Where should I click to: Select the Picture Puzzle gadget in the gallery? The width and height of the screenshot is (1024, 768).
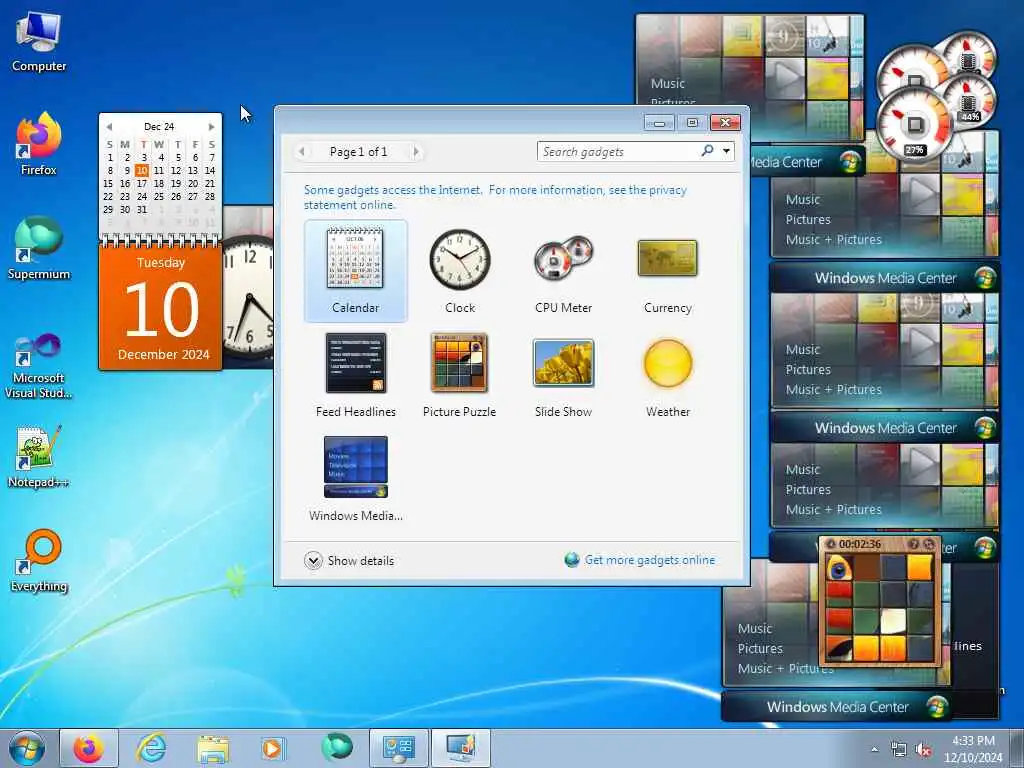pos(460,375)
